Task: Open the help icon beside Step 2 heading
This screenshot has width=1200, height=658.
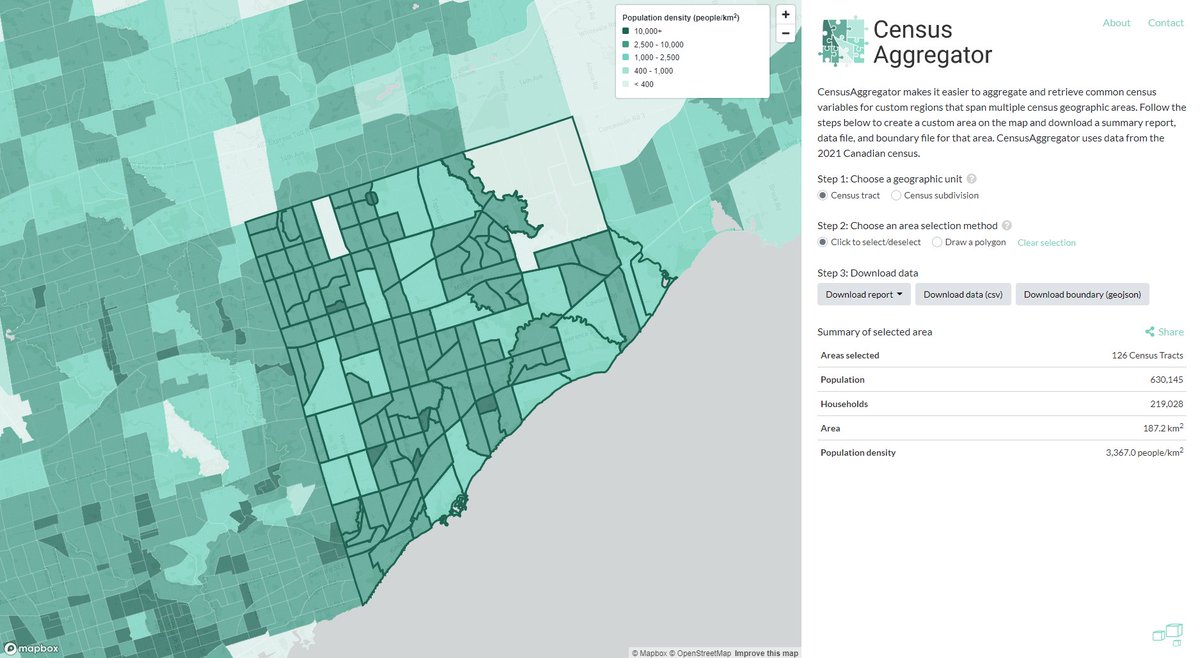Action: point(1006,225)
